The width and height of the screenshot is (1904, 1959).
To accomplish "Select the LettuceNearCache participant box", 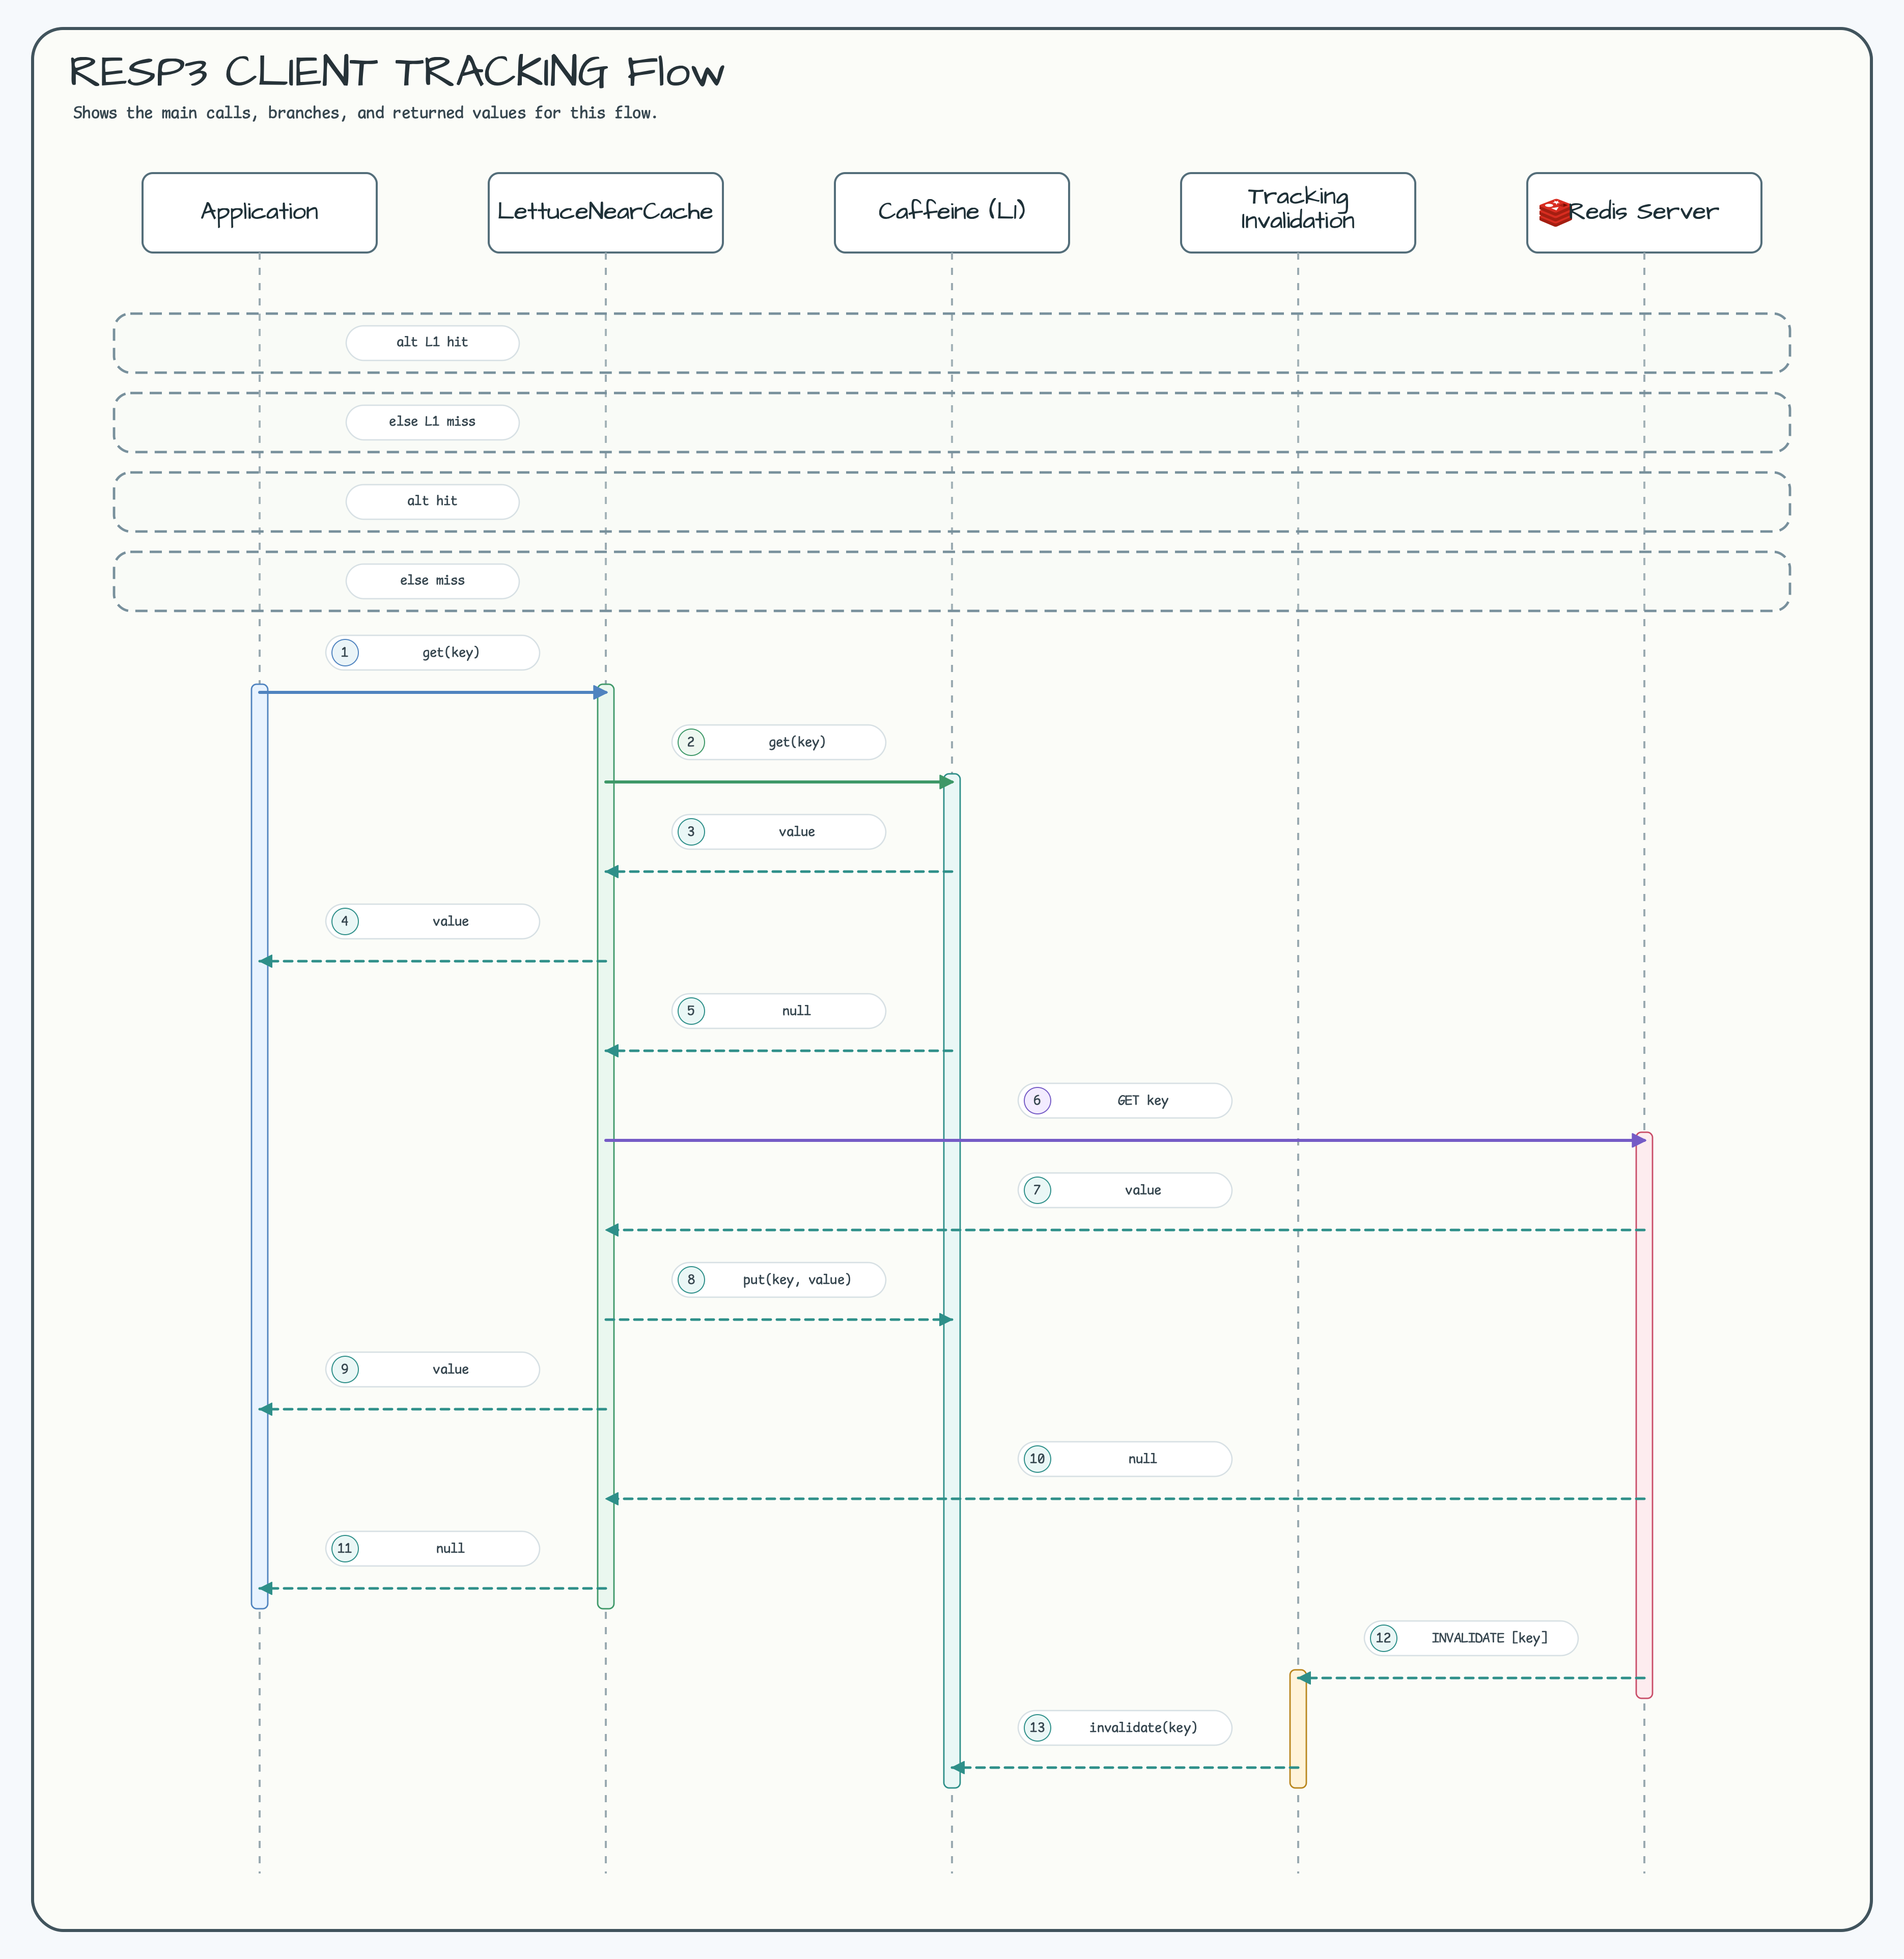I will [x=605, y=212].
